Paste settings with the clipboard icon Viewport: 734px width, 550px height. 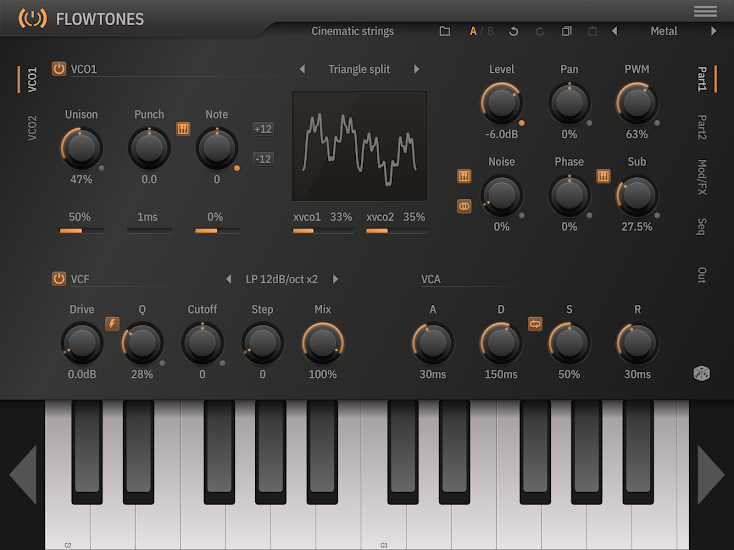point(592,31)
